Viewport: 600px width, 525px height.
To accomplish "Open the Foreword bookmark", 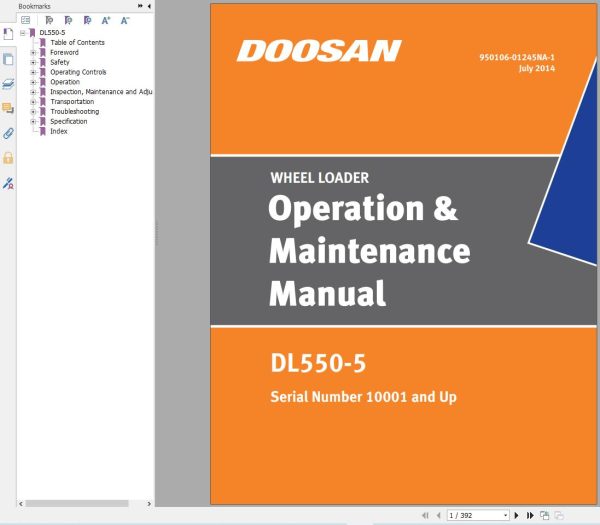I will tap(64, 52).
